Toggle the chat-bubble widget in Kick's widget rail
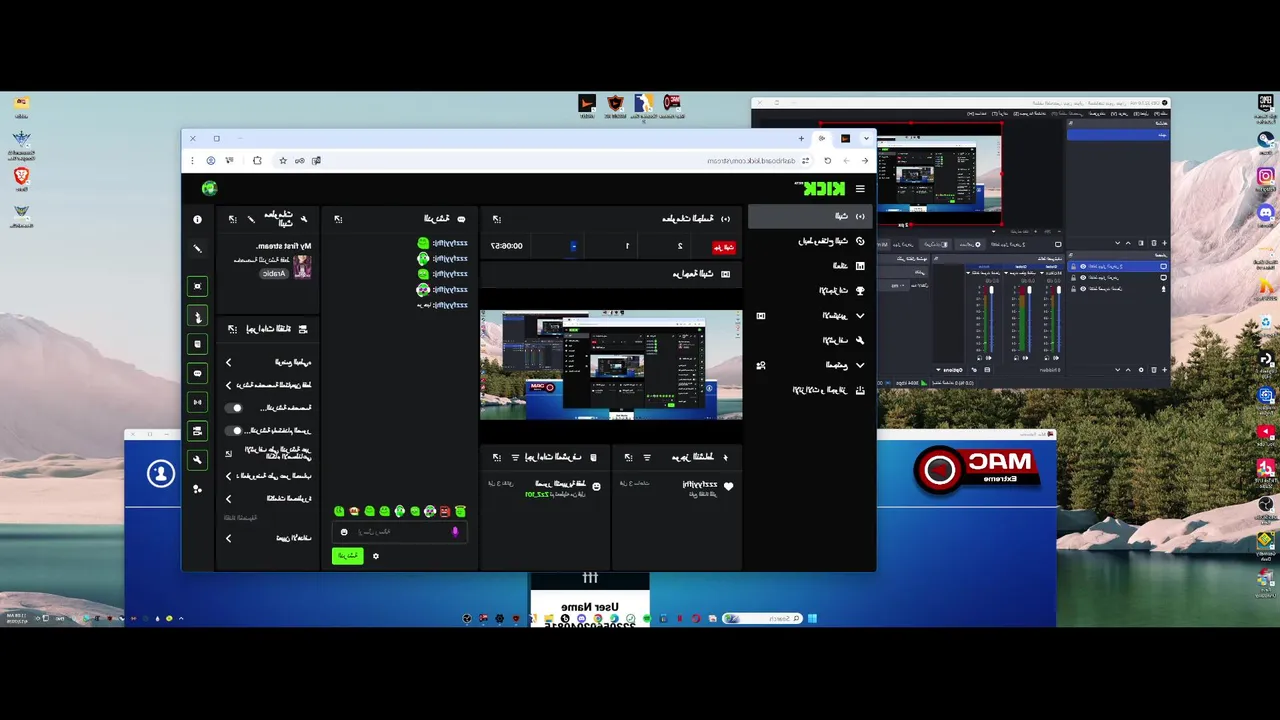Viewport: 1280px width, 720px height. 197,373
